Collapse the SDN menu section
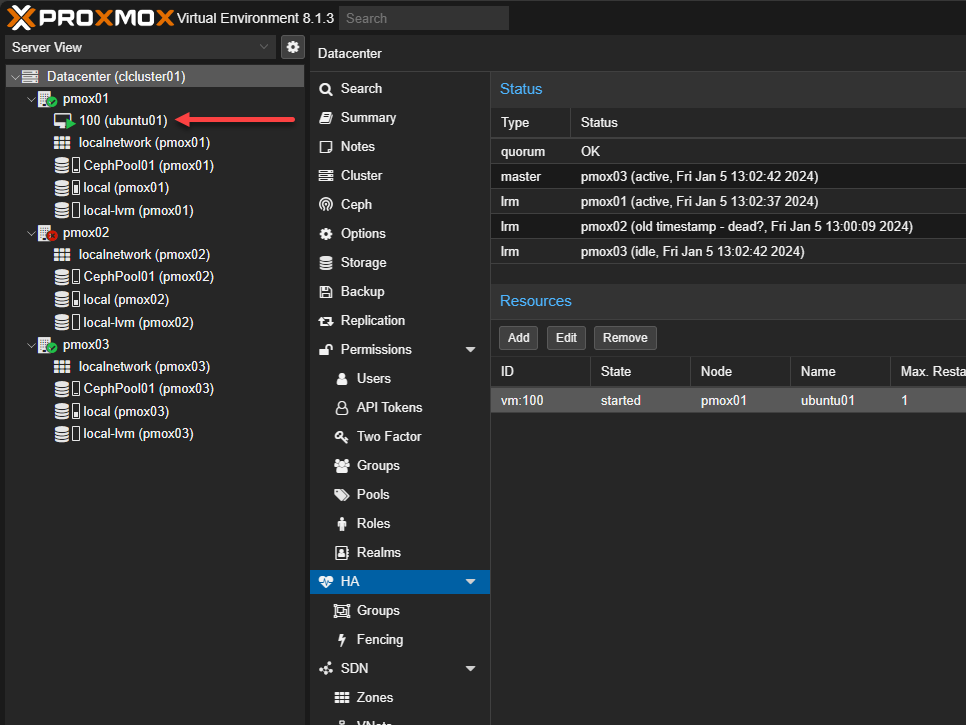 [470, 669]
